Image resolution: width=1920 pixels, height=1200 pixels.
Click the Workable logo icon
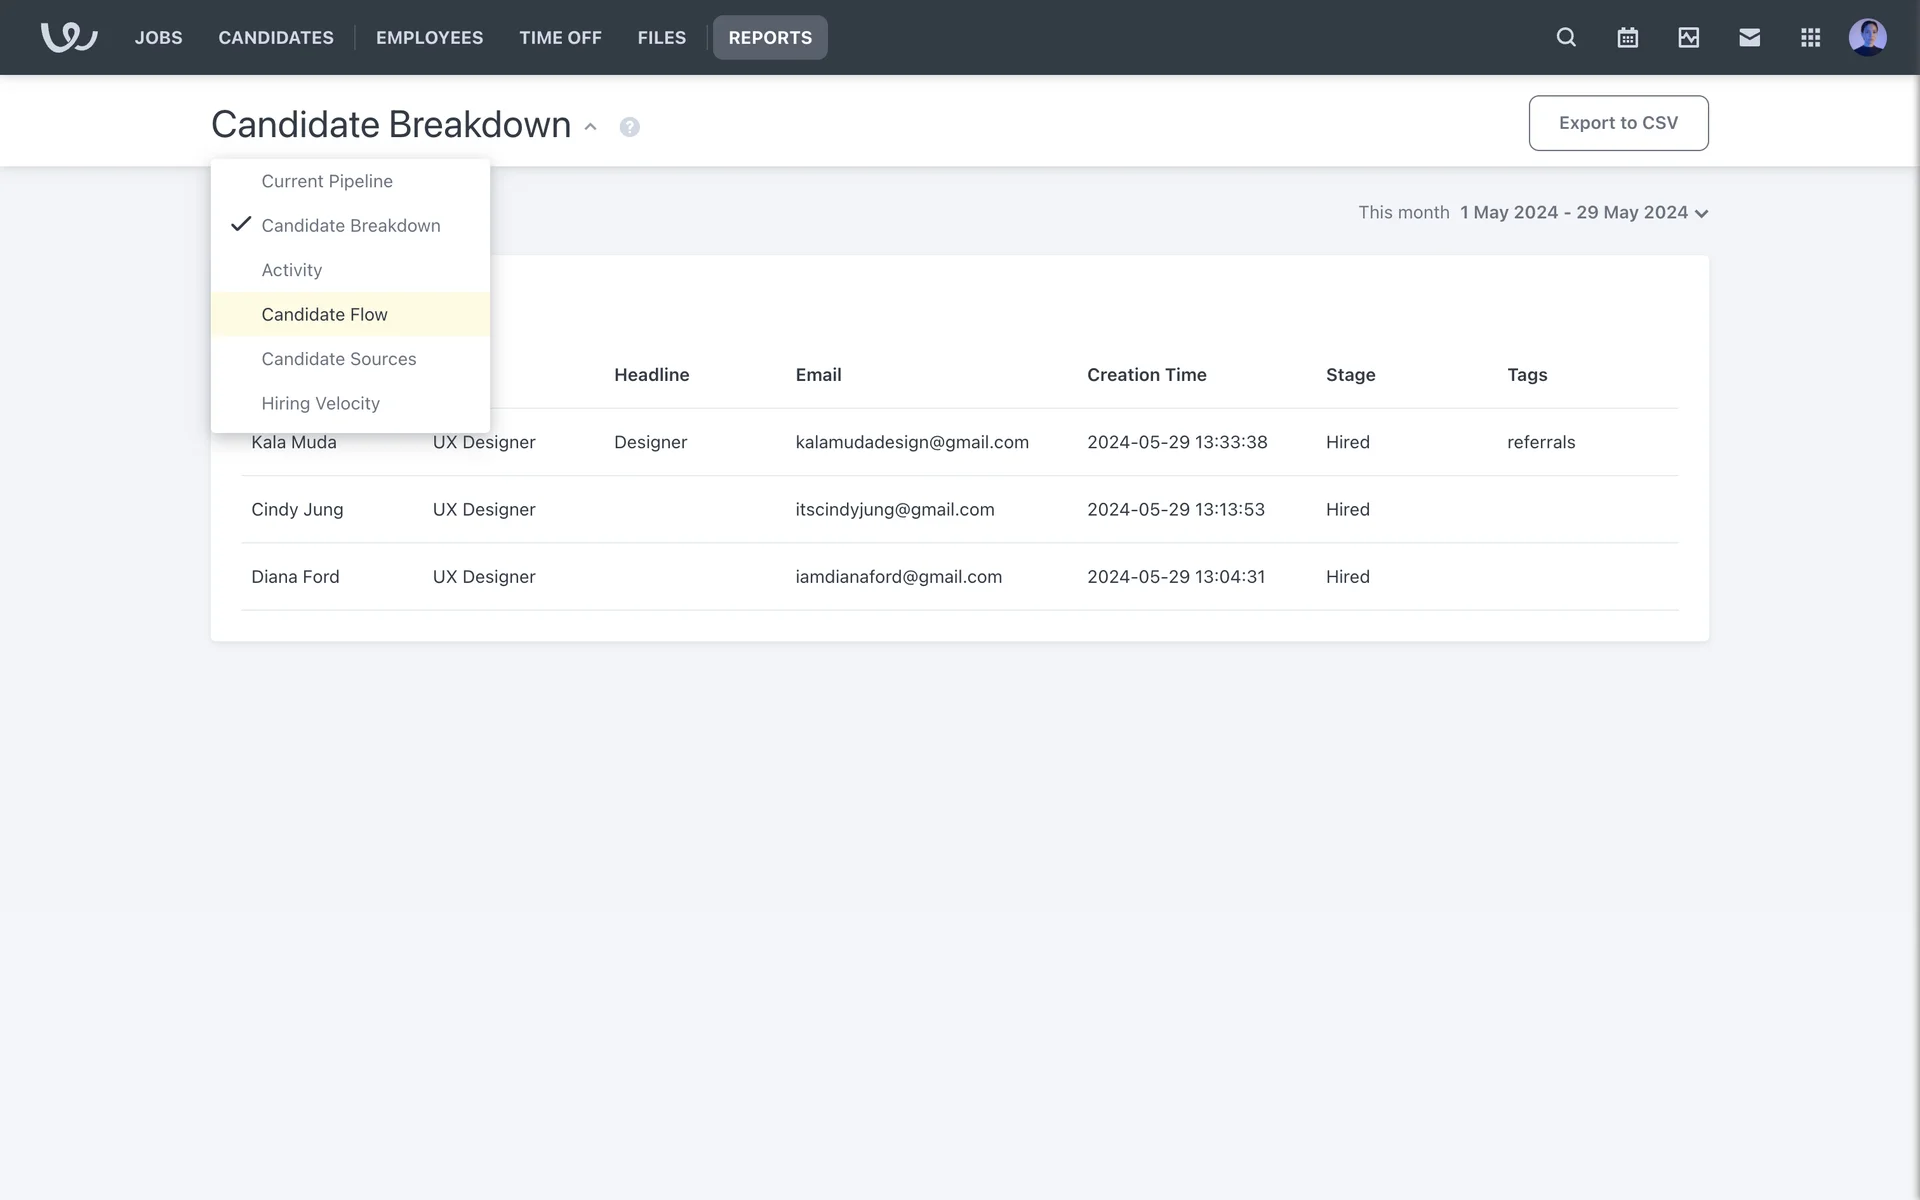pyautogui.click(x=69, y=37)
